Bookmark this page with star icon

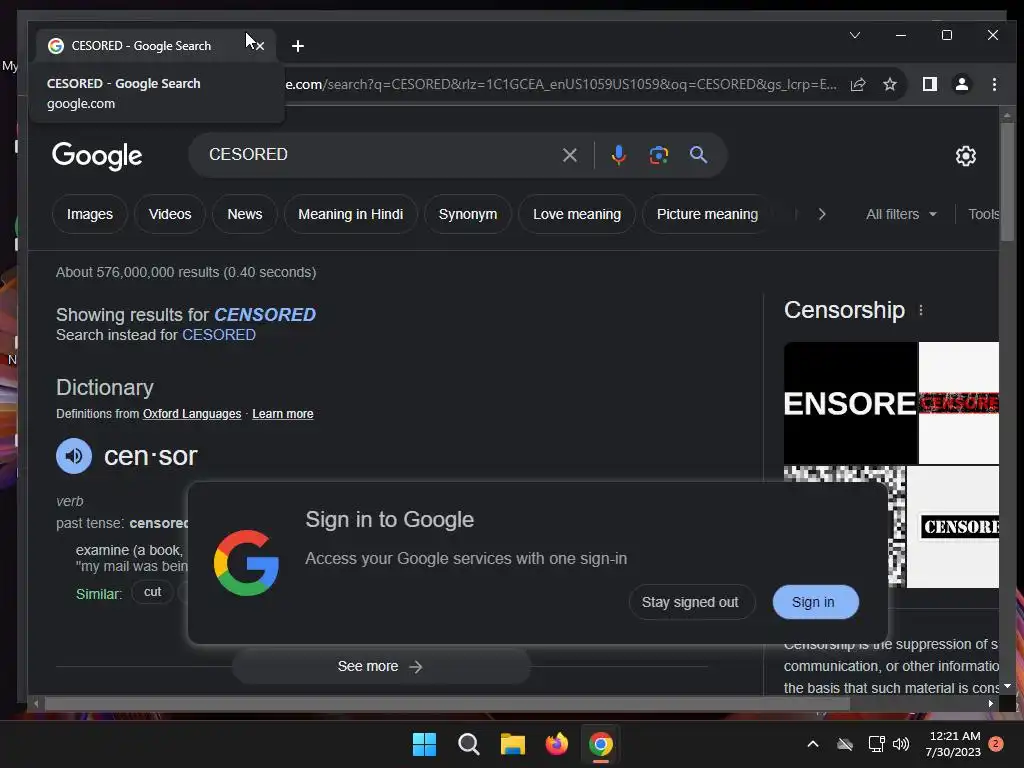tap(889, 84)
